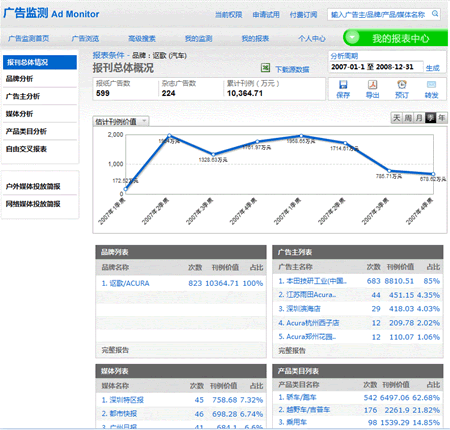Go to the 高级搜索 navigation tab
450x430 pixels.
pyautogui.click(x=142, y=39)
